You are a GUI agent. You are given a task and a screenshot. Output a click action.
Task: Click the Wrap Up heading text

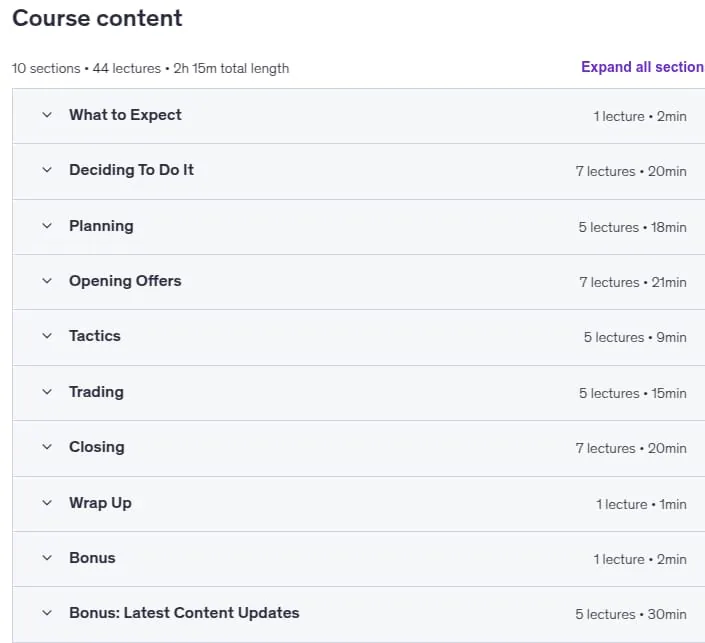point(100,503)
